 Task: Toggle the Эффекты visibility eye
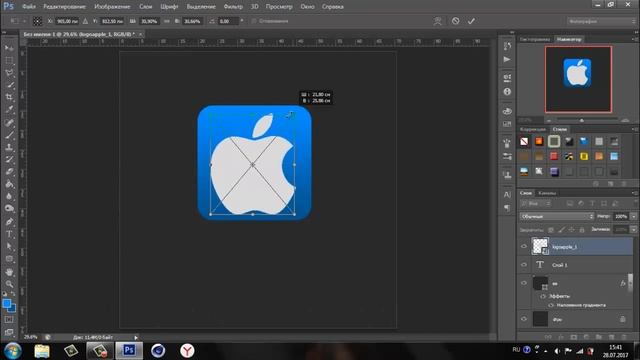(543, 296)
